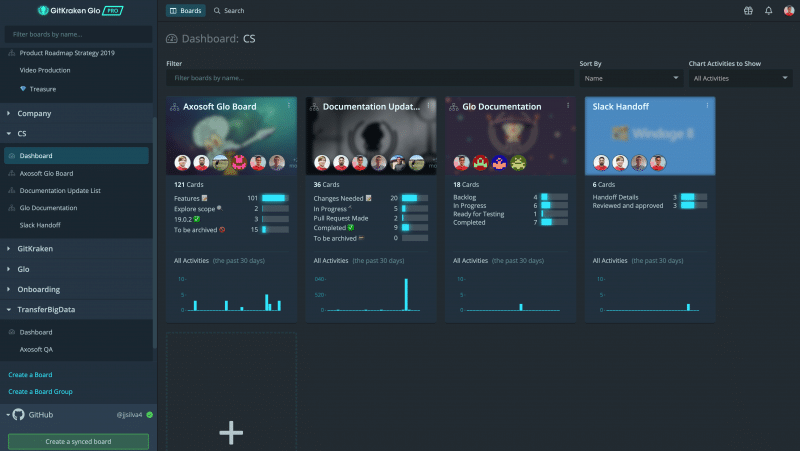Click the Features progress bar on Axosoft card
The height and width of the screenshot is (451, 800).
275,198
